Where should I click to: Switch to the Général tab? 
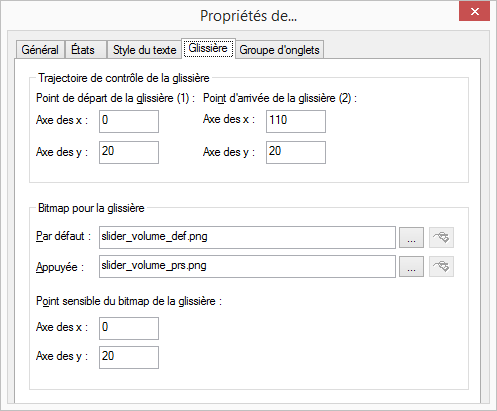(x=40, y=50)
